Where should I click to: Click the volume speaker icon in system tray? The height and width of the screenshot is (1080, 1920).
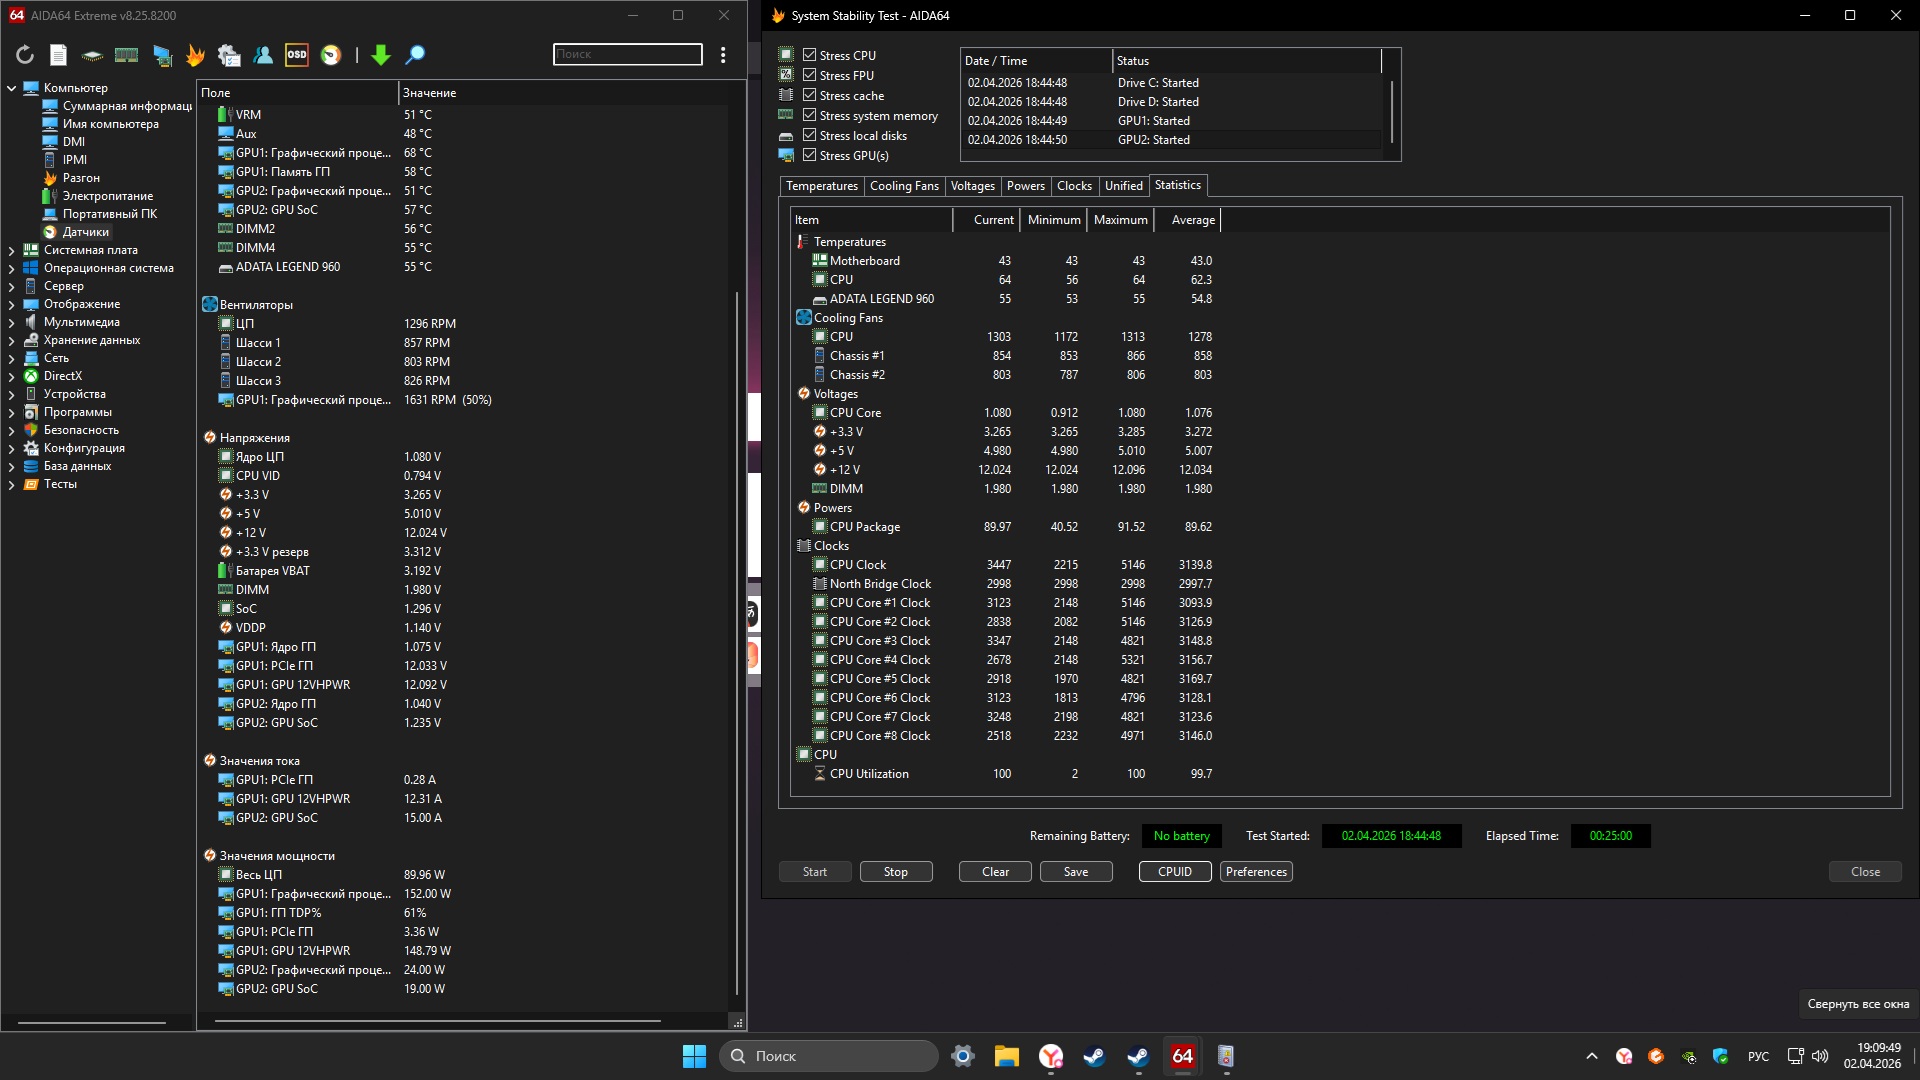pos(1820,1056)
